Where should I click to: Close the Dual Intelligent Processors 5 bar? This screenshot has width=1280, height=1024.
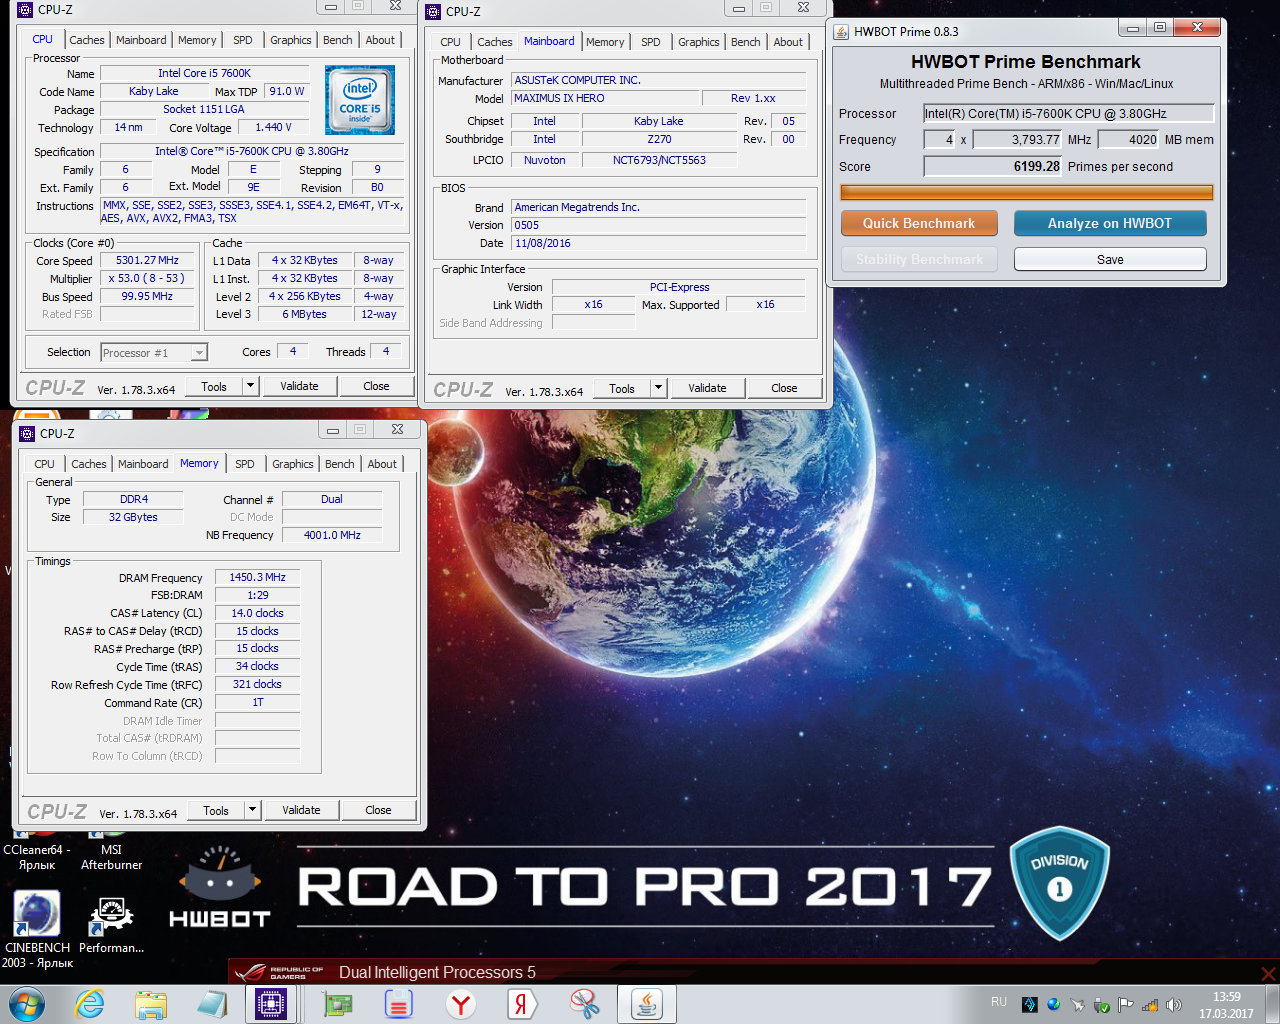click(x=1268, y=973)
